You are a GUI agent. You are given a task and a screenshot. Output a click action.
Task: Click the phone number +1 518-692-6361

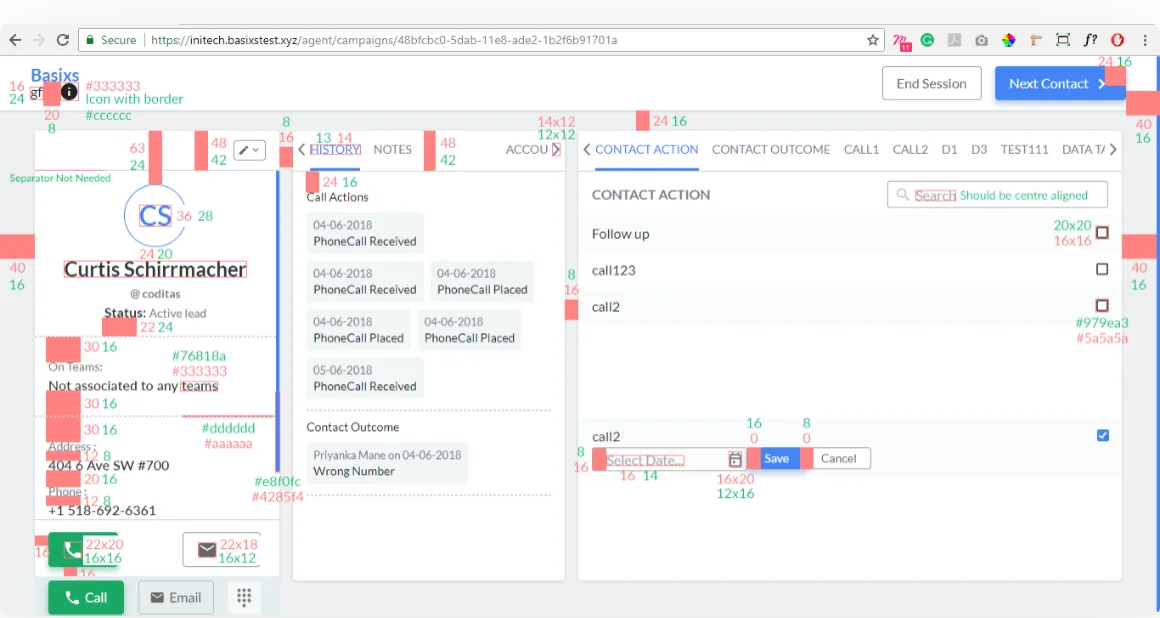(x=102, y=511)
